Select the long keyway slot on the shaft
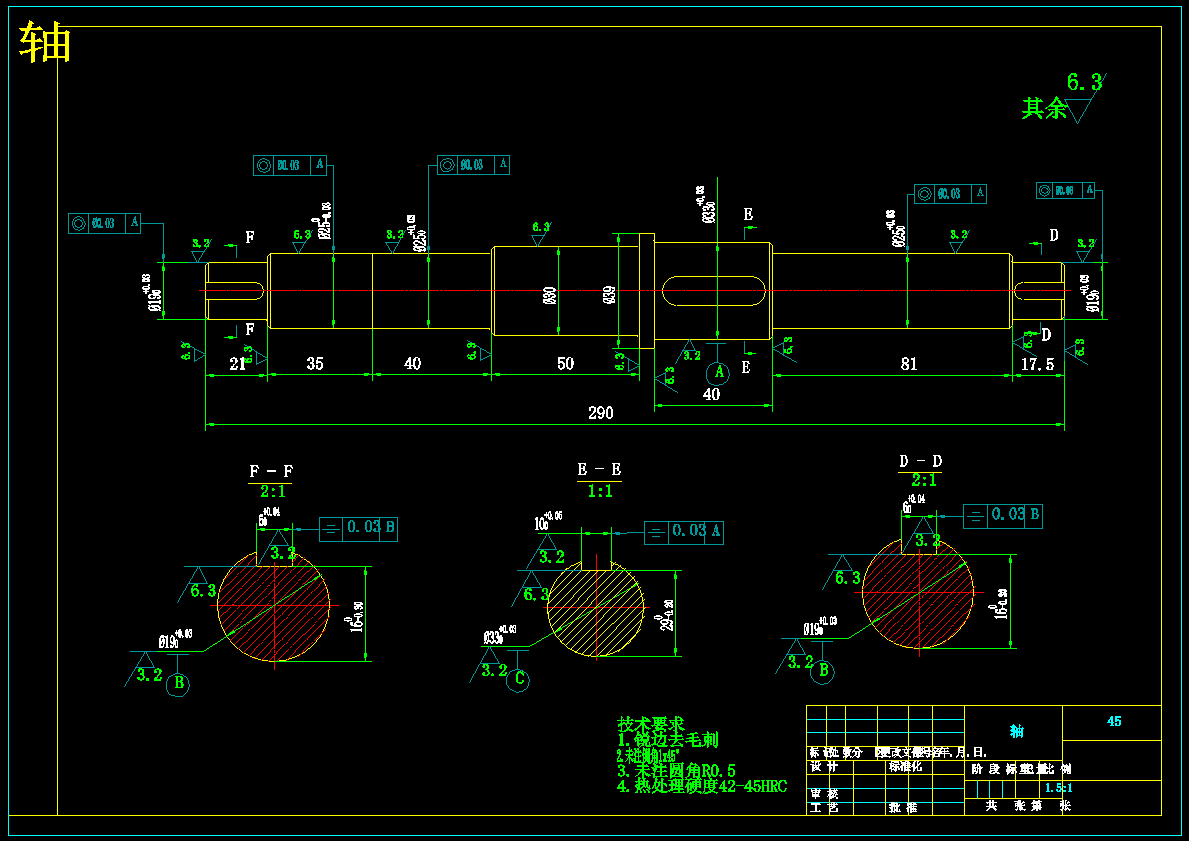Screen dimensions: 1189x841 coord(714,291)
